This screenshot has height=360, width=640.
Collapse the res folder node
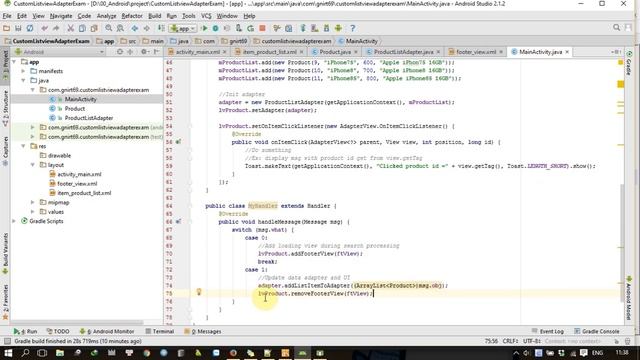click(x=24, y=146)
